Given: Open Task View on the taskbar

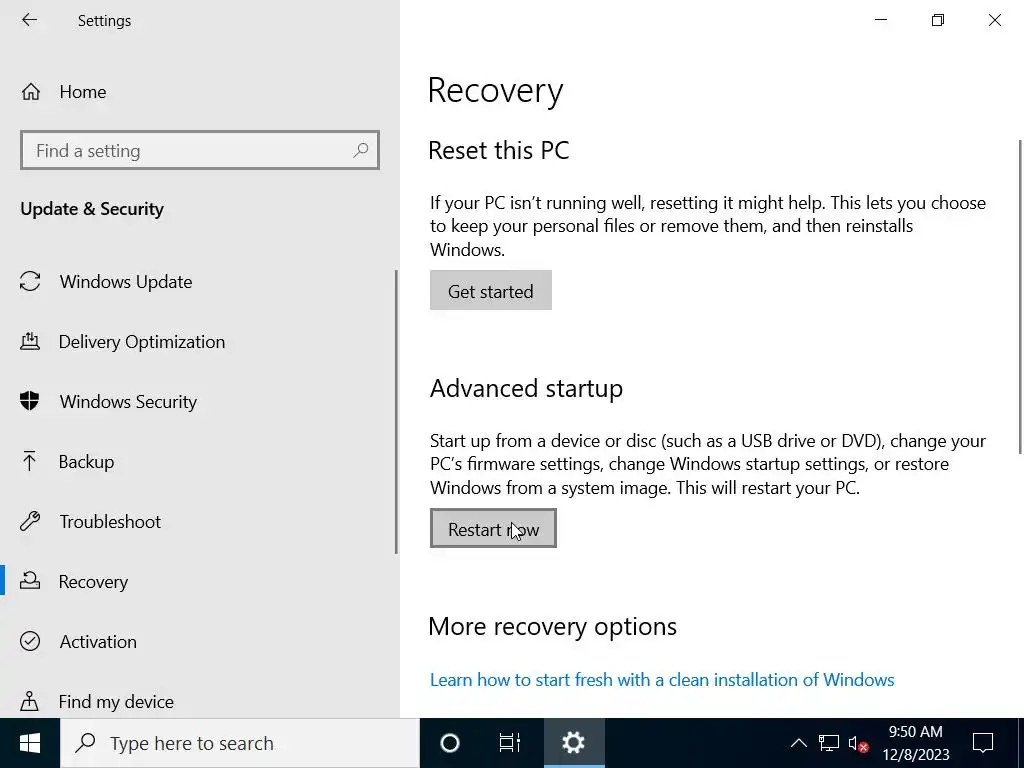Looking at the screenshot, I should click(509, 743).
